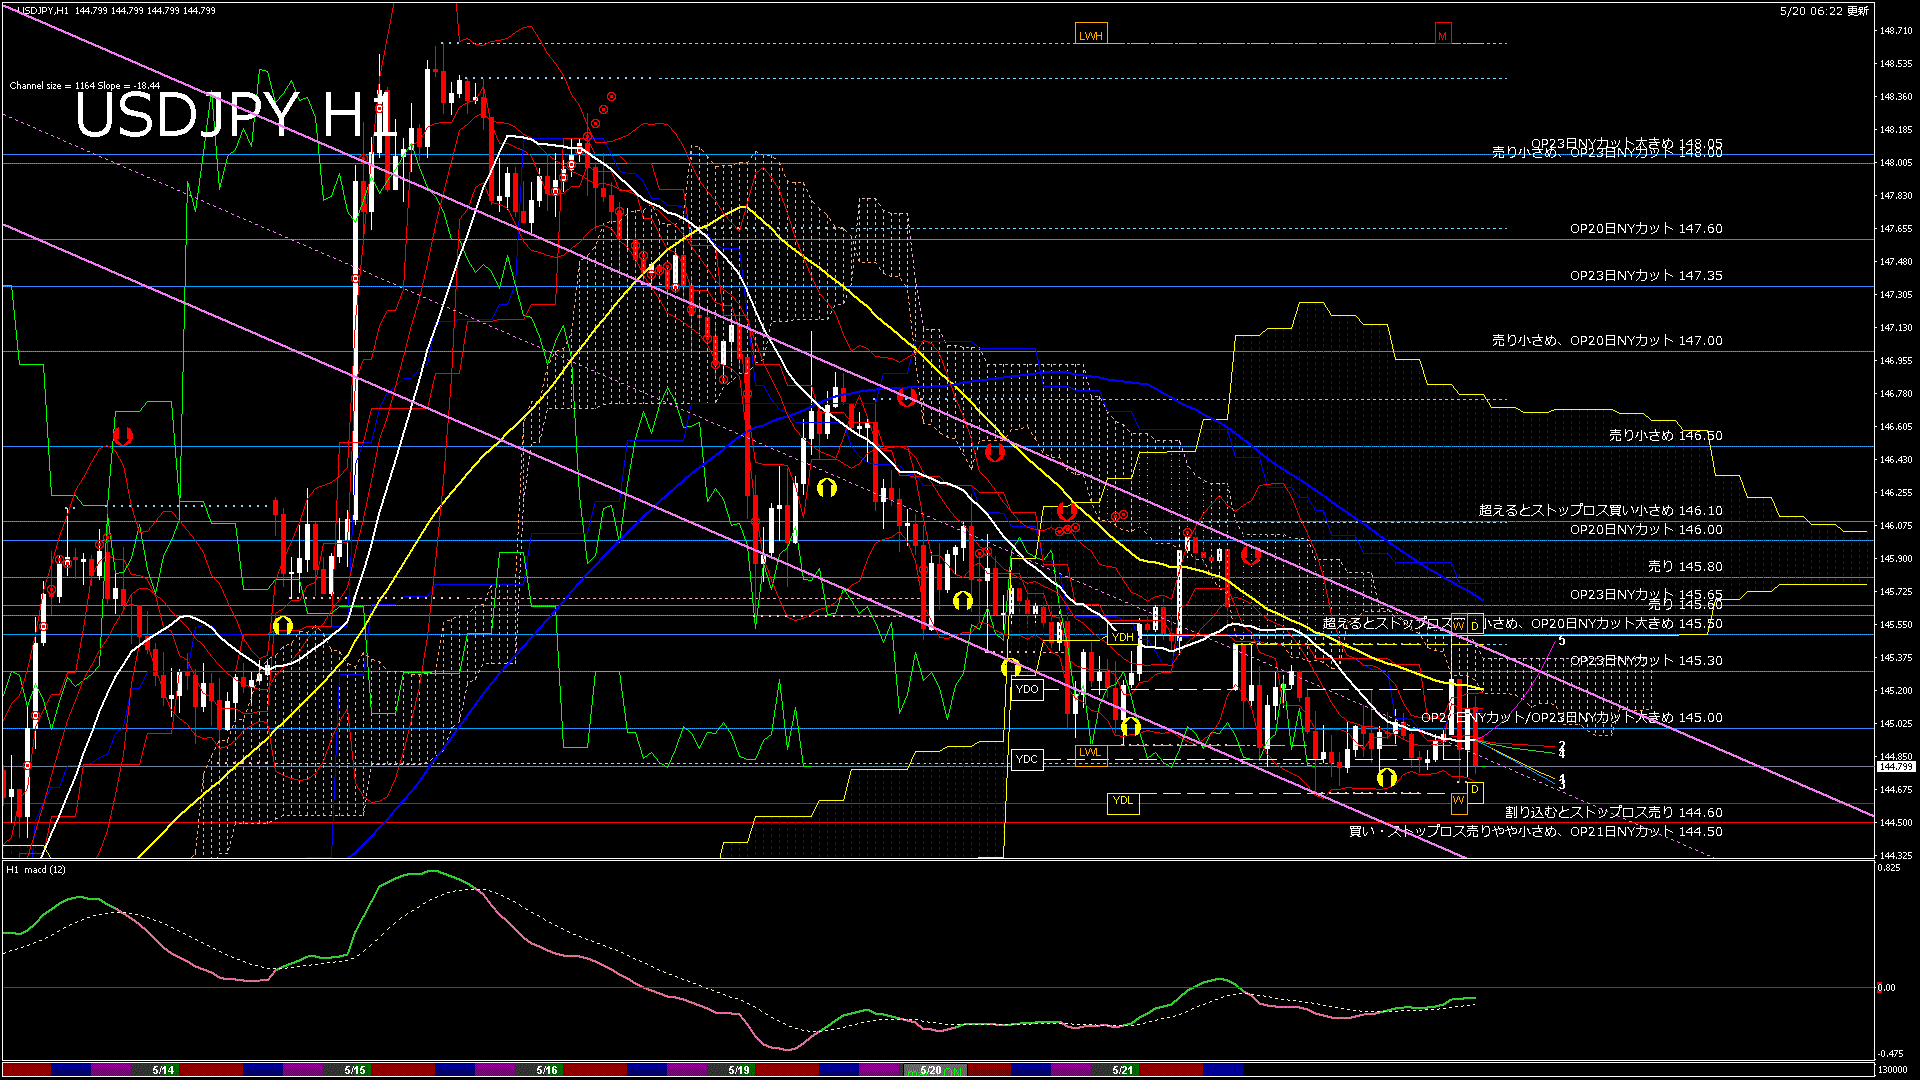Click the OP20日NYカット 147.60 label
Image resolution: width=1920 pixels, height=1080 pixels.
(1646, 228)
